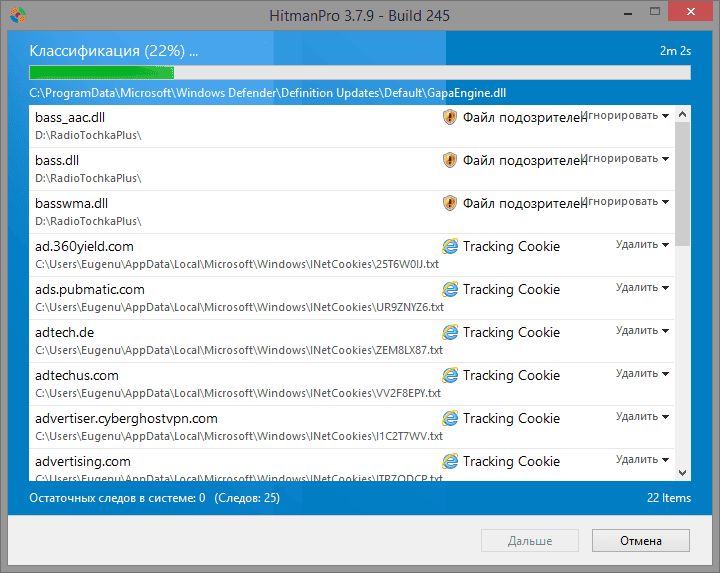Click the shield warning icon for basswma.dll

point(450,203)
